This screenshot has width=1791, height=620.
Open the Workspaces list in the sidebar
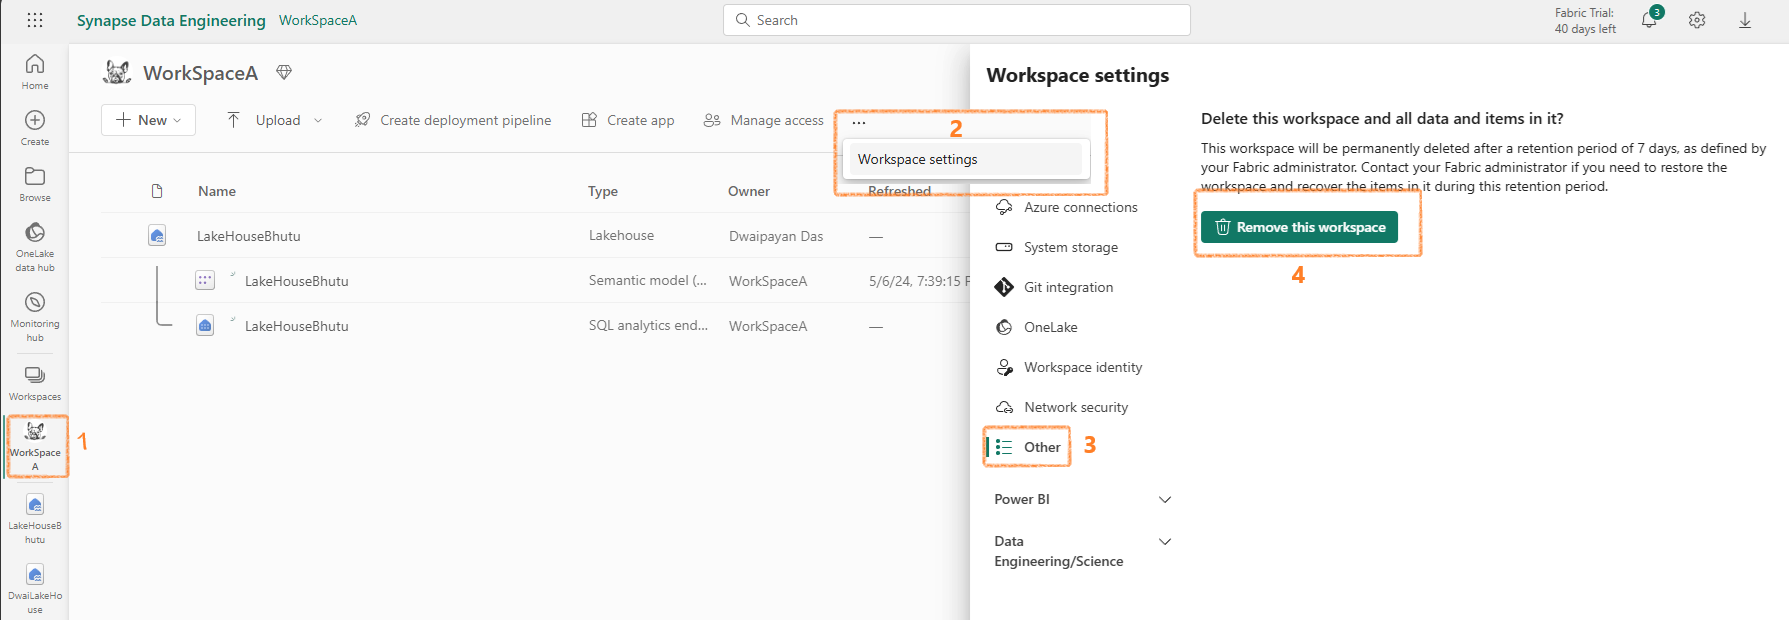(x=35, y=383)
